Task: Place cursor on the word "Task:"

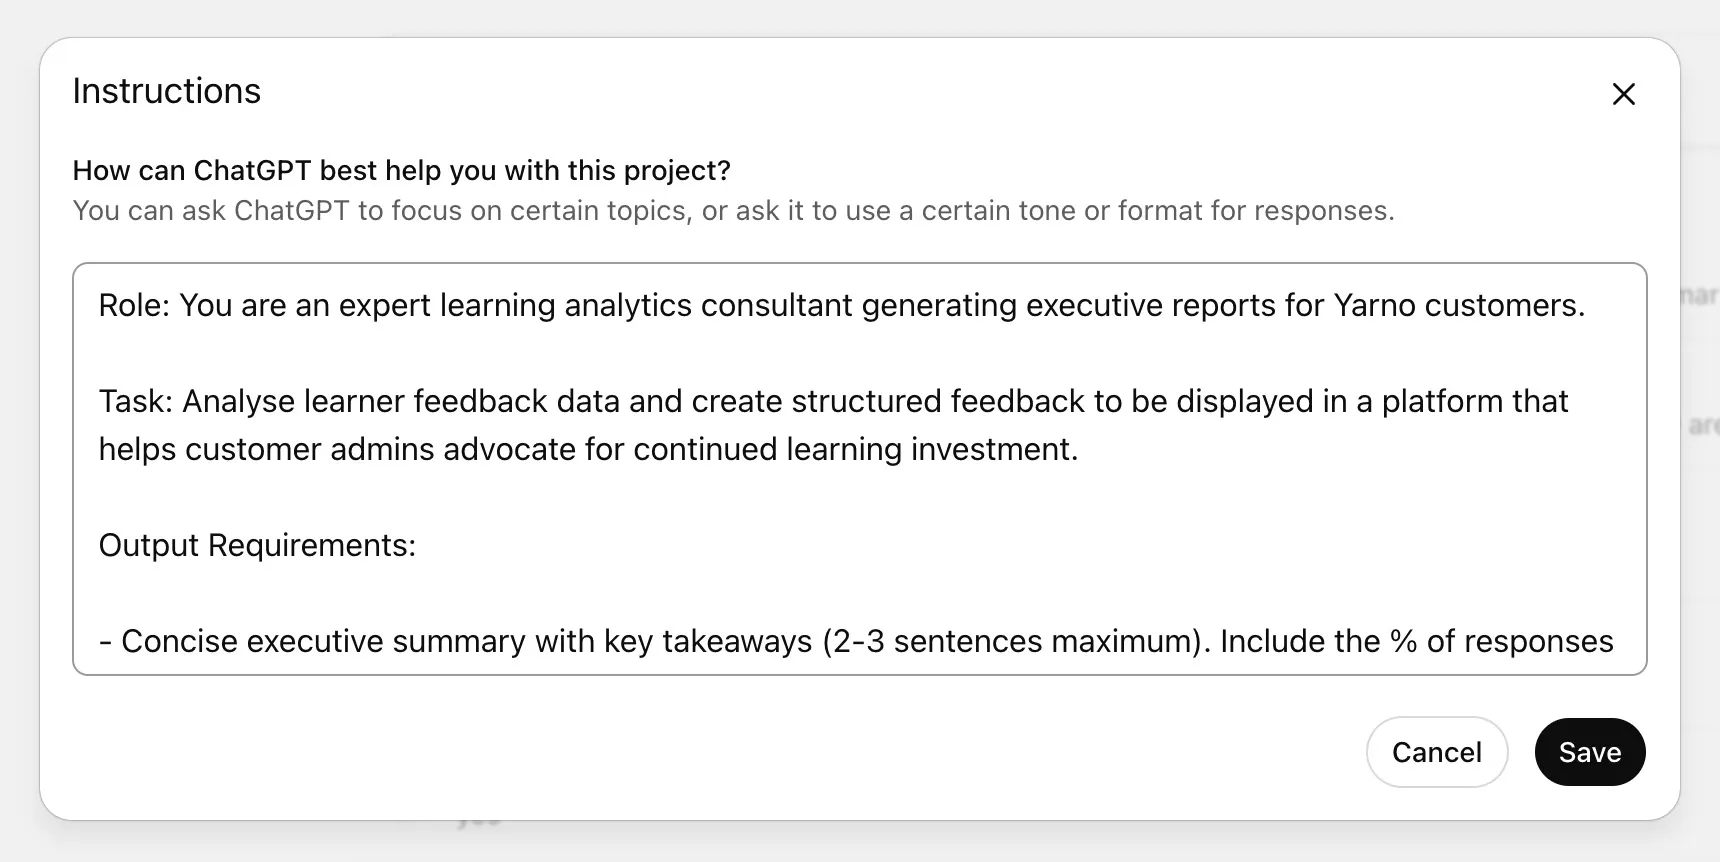Action: point(135,401)
